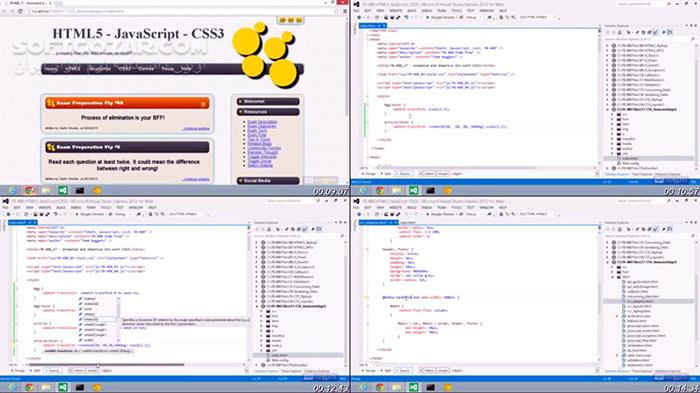Open File Explorer from top-left frame taskbar

click(46, 191)
